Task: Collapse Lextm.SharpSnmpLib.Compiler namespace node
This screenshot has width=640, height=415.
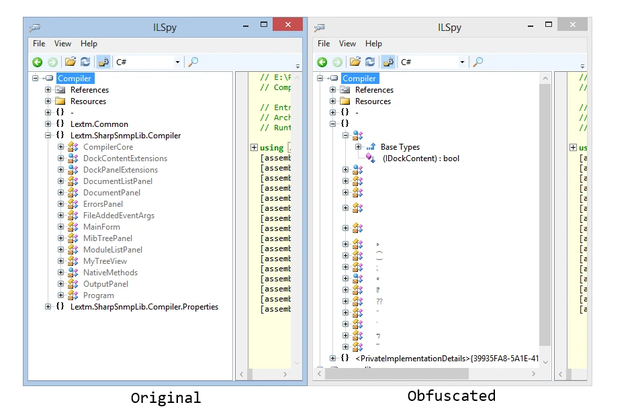Action: [x=48, y=135]
